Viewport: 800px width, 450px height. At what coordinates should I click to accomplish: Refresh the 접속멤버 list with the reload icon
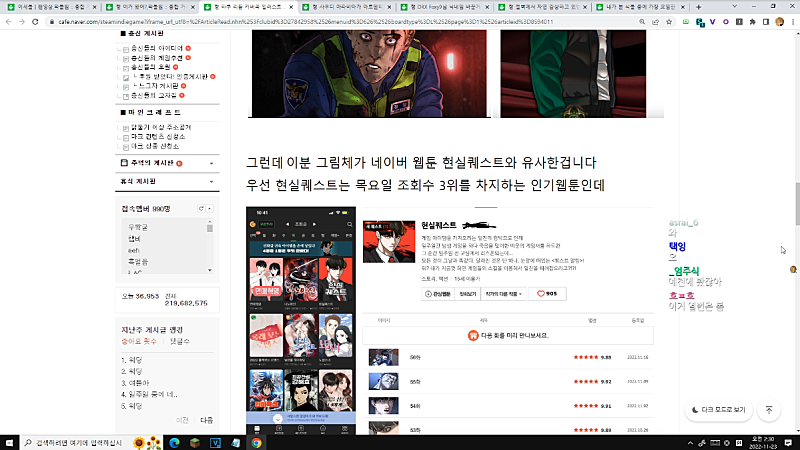[201, 209]
